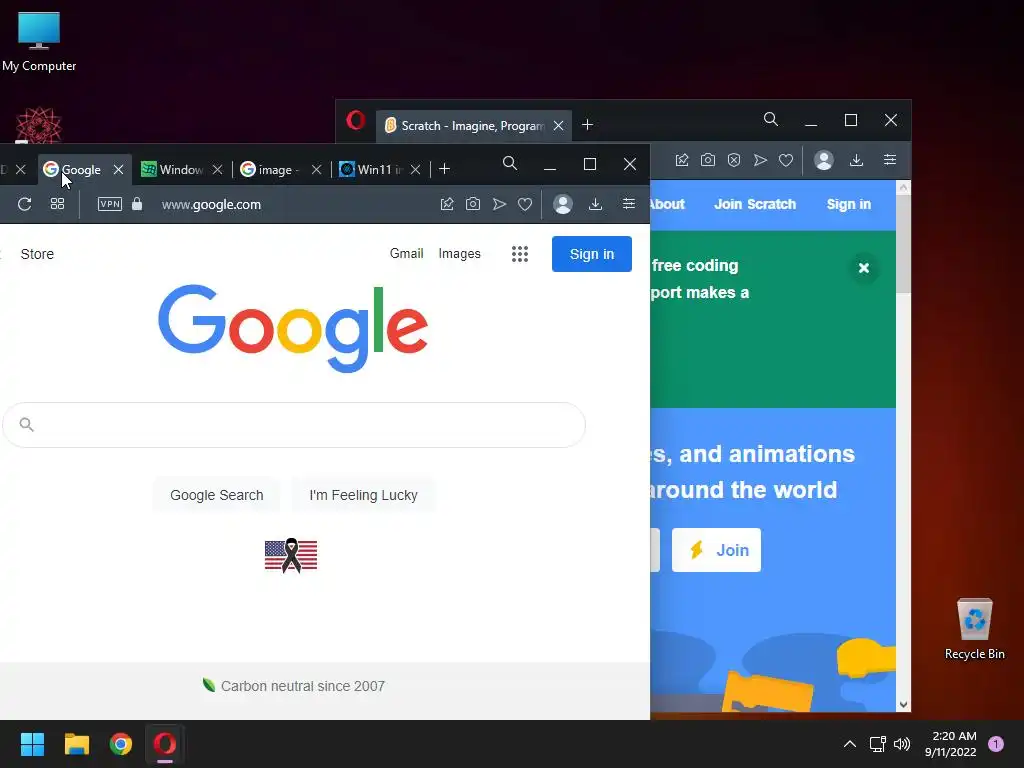Viewport: 1024px width, 768px height.
Task: Switch to the Window tab with green icon
Action: [172, 170]
